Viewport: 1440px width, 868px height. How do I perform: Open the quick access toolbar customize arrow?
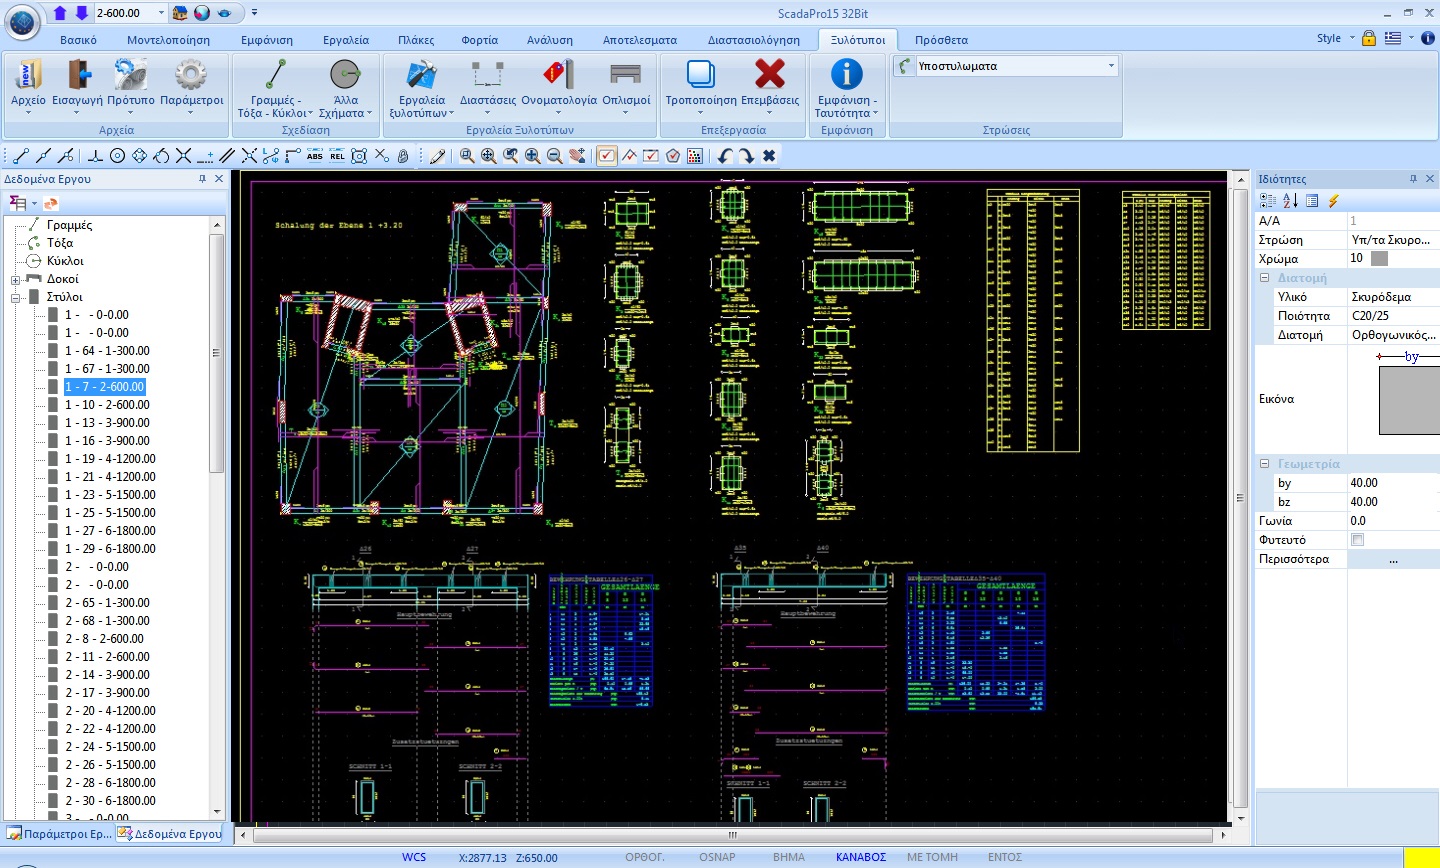tap(255, 13)
